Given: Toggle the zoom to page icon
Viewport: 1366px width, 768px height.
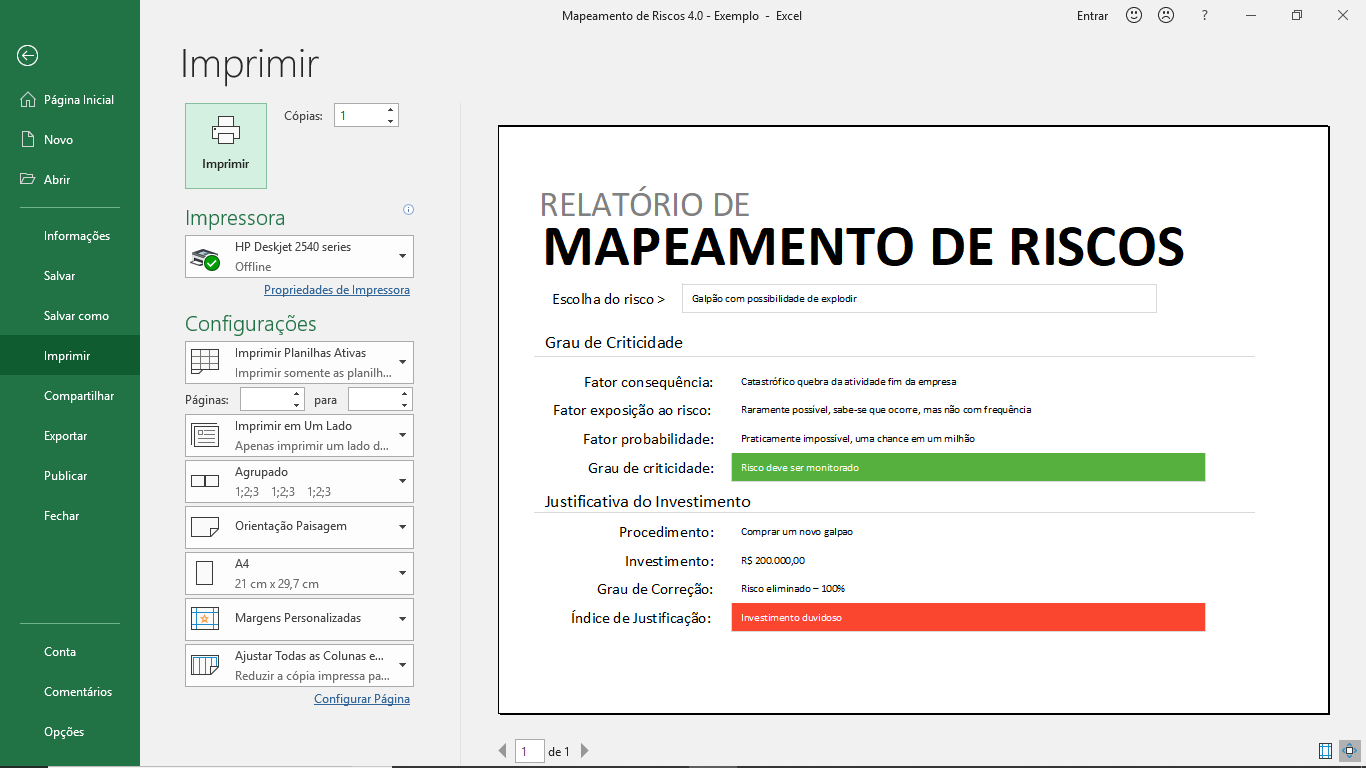Looking at the screenshot, I should click(x=1350, y=751).
